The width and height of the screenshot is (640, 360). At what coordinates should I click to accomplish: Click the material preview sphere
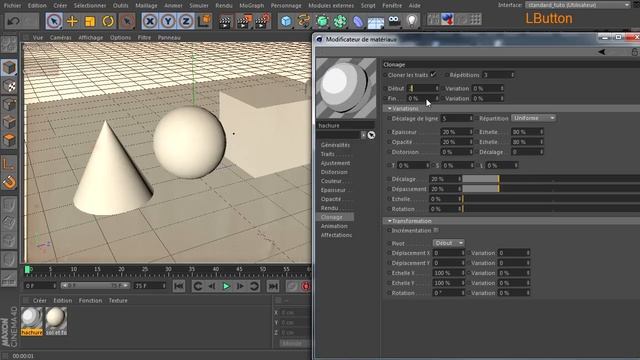point(346,88)
